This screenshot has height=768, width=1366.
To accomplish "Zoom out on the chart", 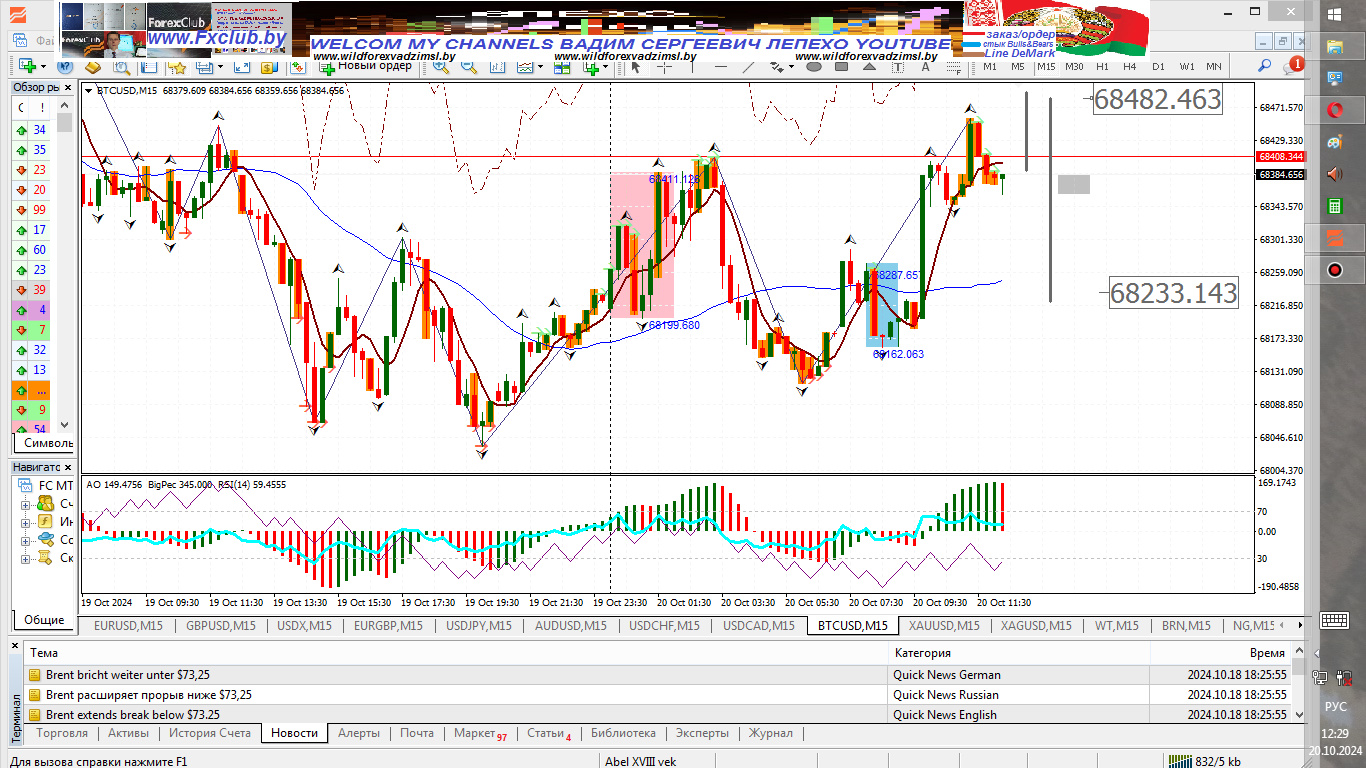I will [x=469, y=66].
